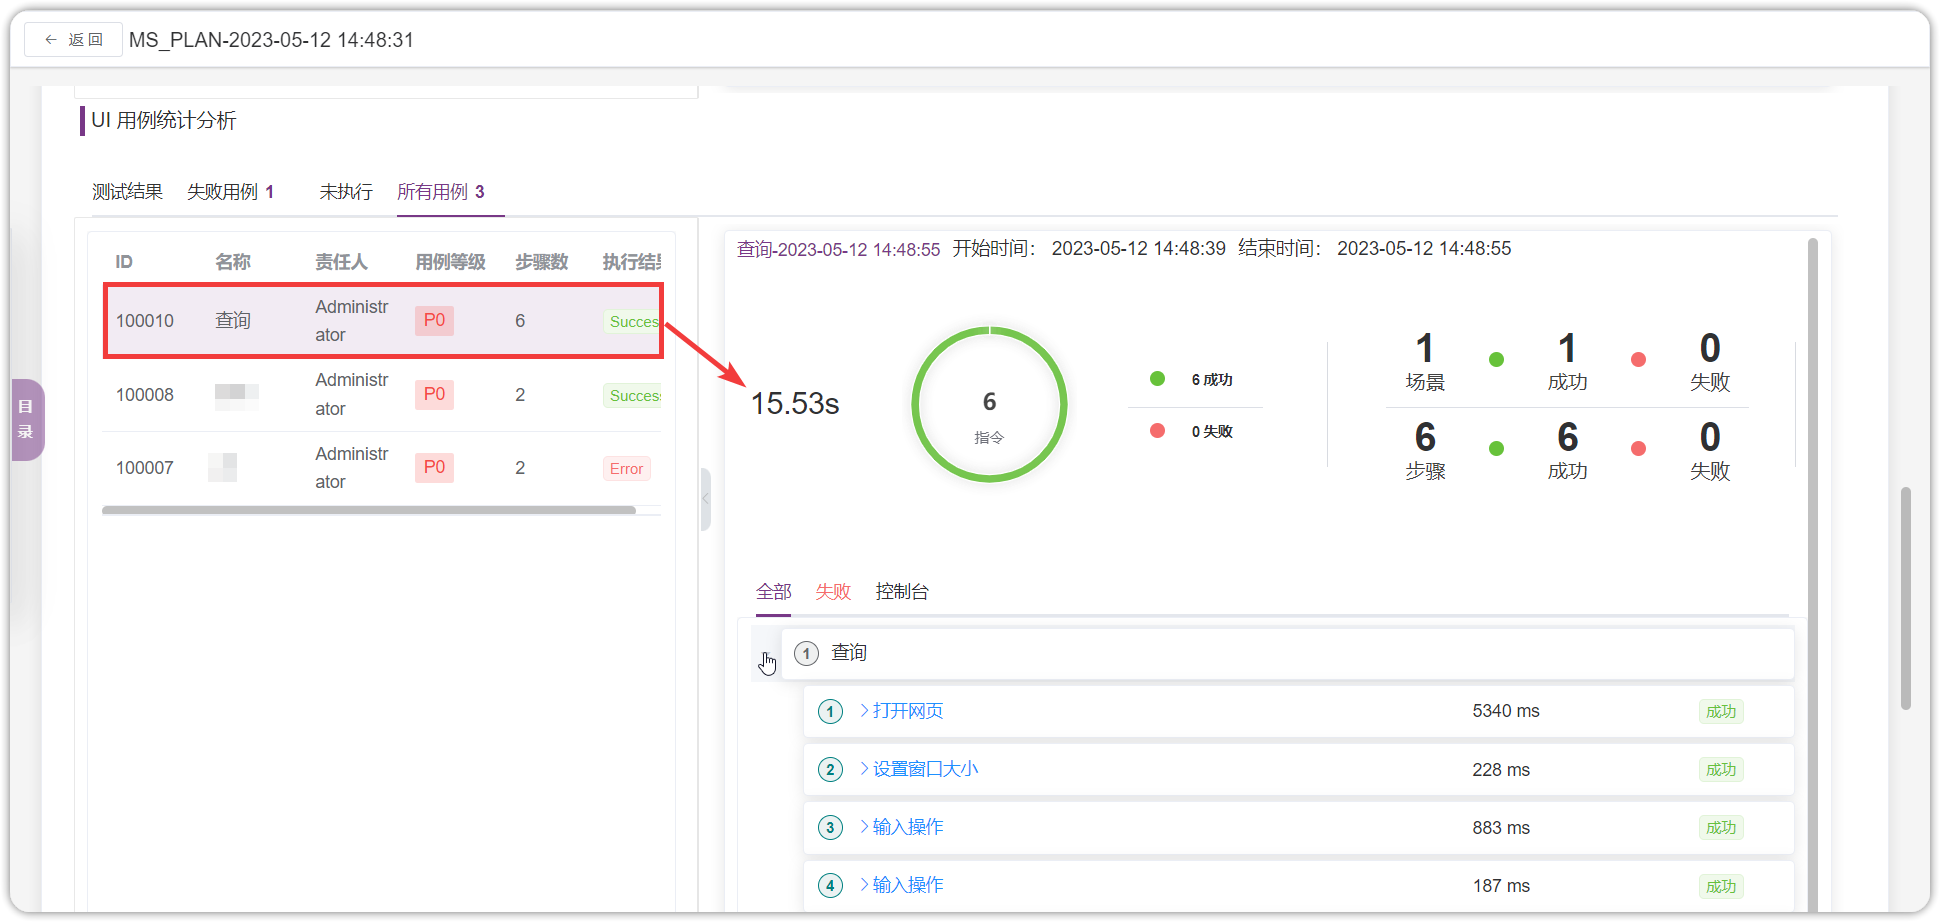The image size is (1940, 922).
Task: Open the 目录 side panel tab
Action: (27, 420)
